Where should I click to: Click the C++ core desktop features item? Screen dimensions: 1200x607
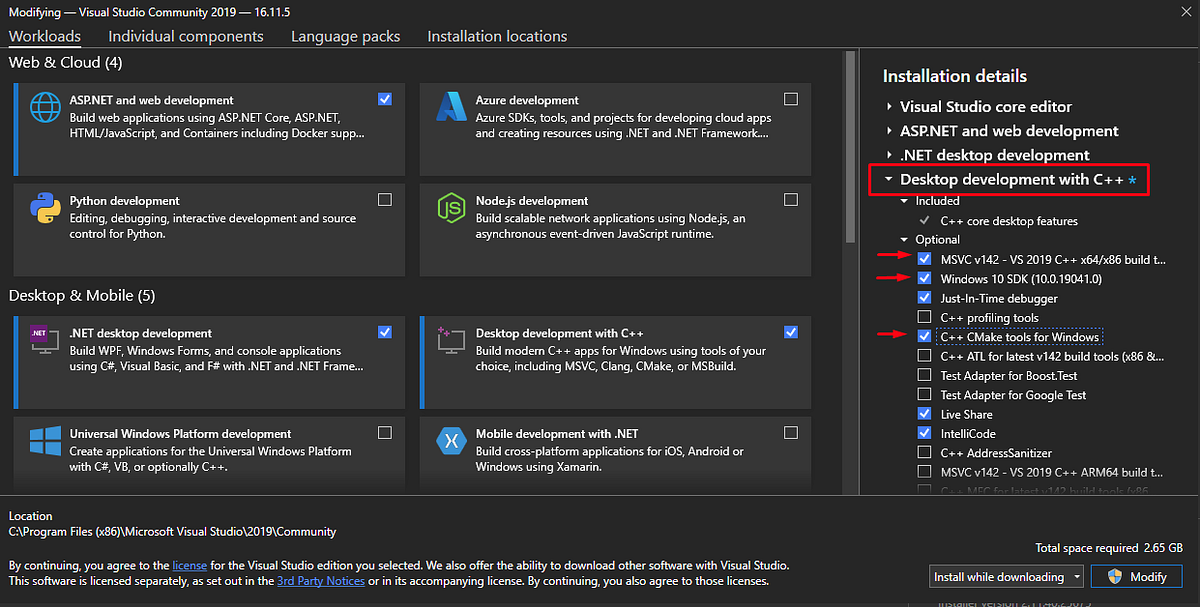[1009, 221]
